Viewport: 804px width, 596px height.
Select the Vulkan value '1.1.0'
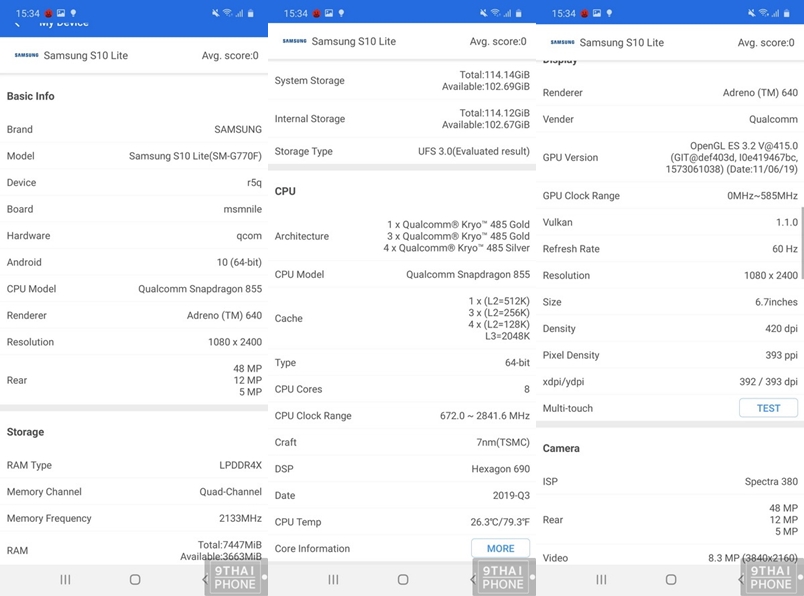787,223
